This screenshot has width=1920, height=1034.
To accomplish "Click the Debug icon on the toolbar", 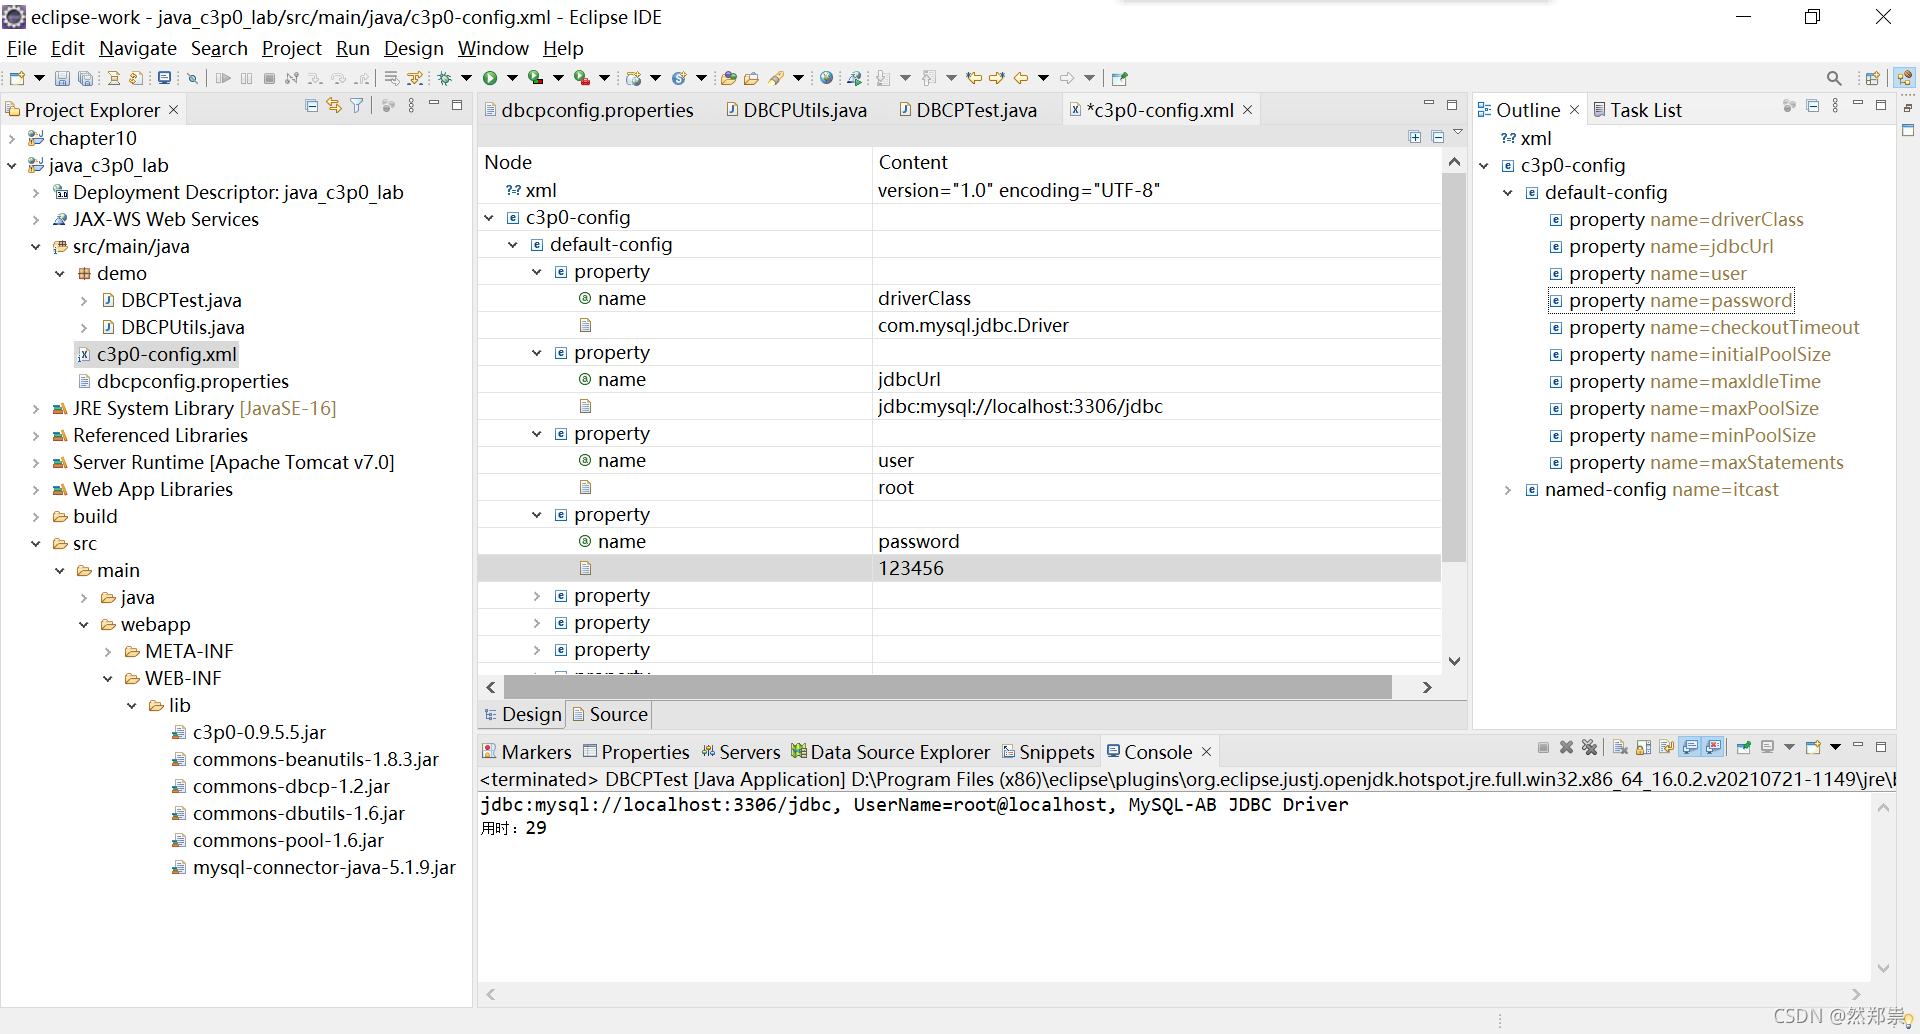I will pyautogui.click(x=444, y=78).
